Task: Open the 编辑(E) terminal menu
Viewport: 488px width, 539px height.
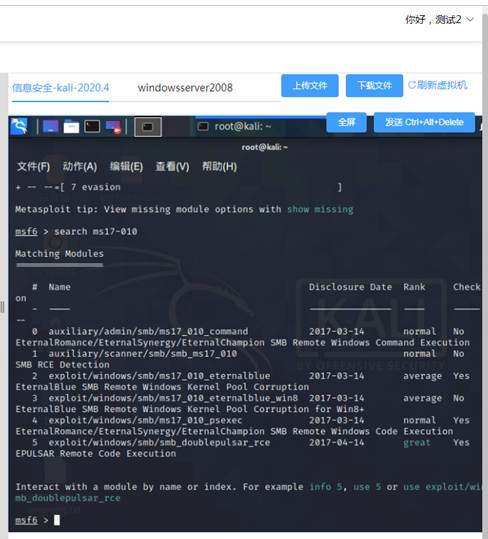Action: click(126, 167)
